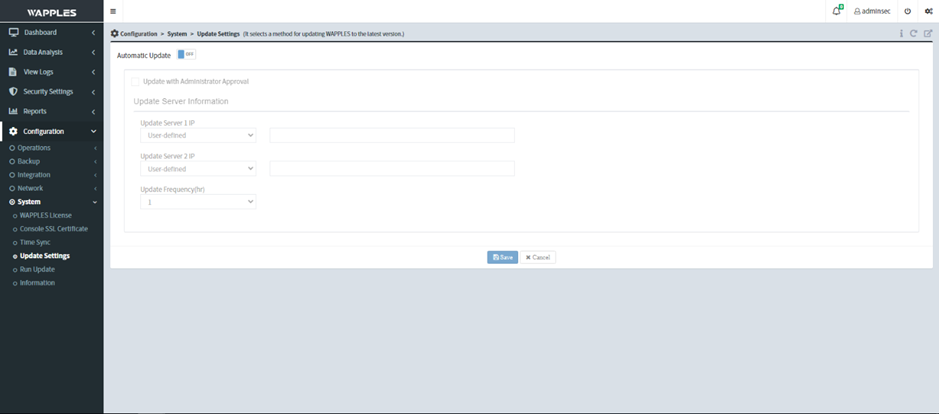Click the power logout icon
This screenshot has height=414, width=939.
click(907, 12)
